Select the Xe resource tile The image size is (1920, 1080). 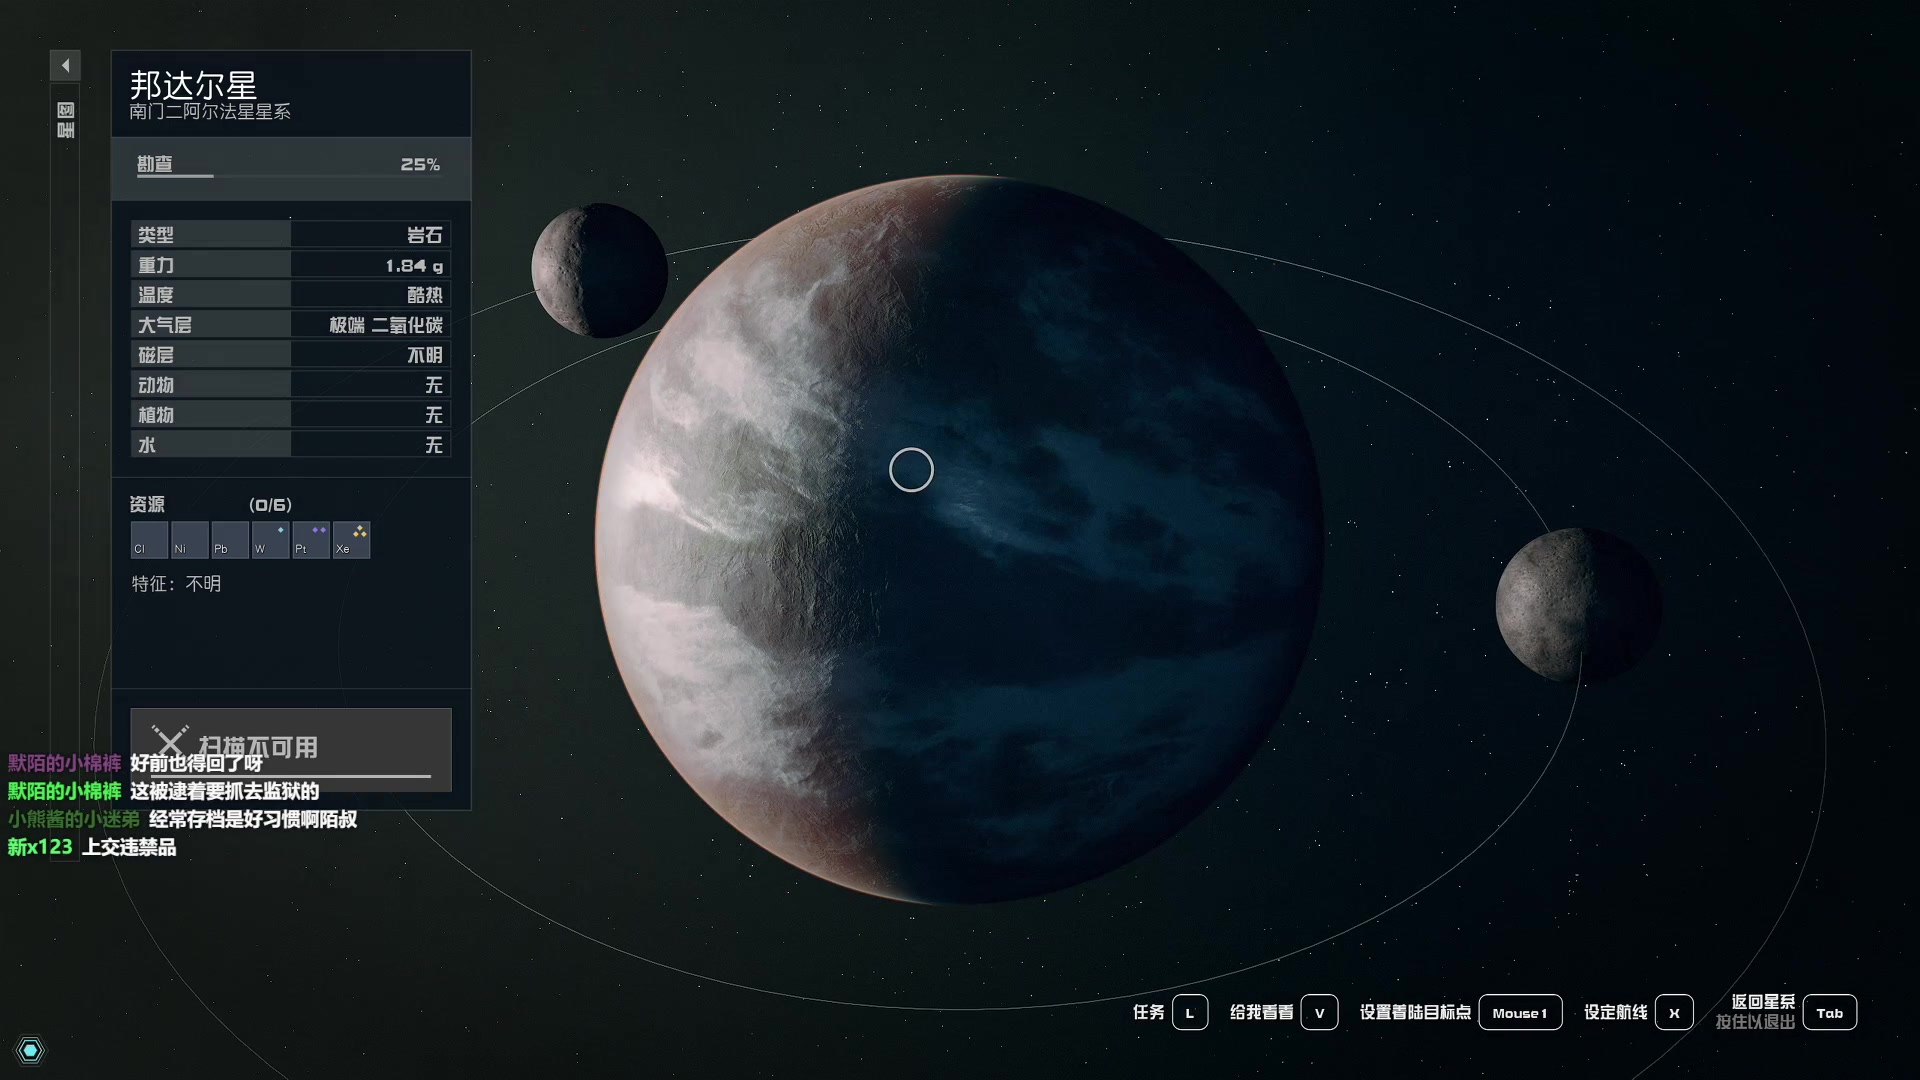(351, 540)
